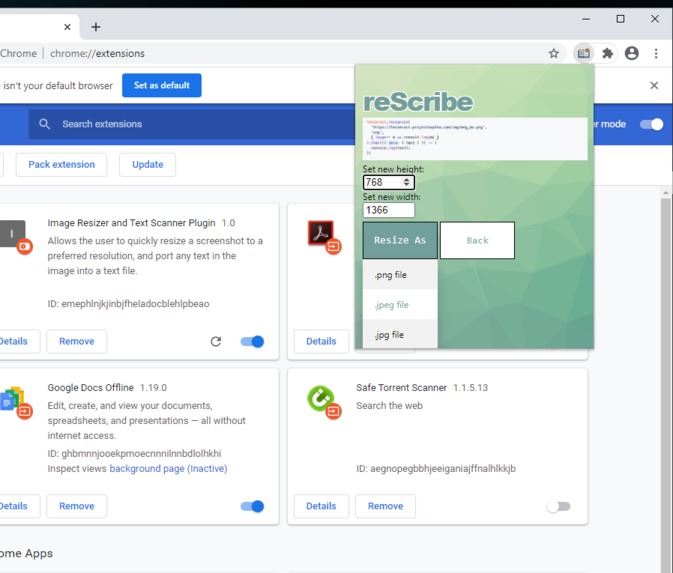
Task: Remove the Image Resizer plugin
Action: 76,341
